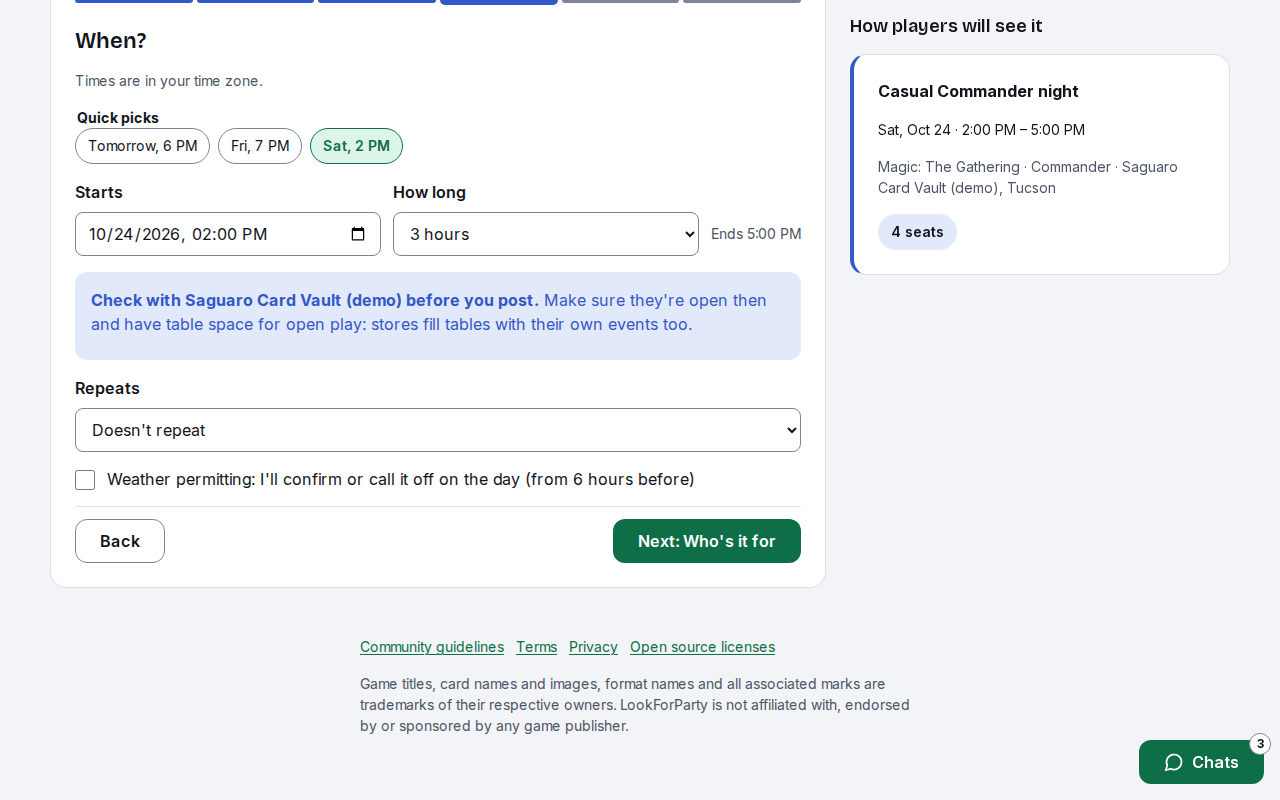Select the "When?" heading
This screenshot has height=800, width=1280.
111,41
